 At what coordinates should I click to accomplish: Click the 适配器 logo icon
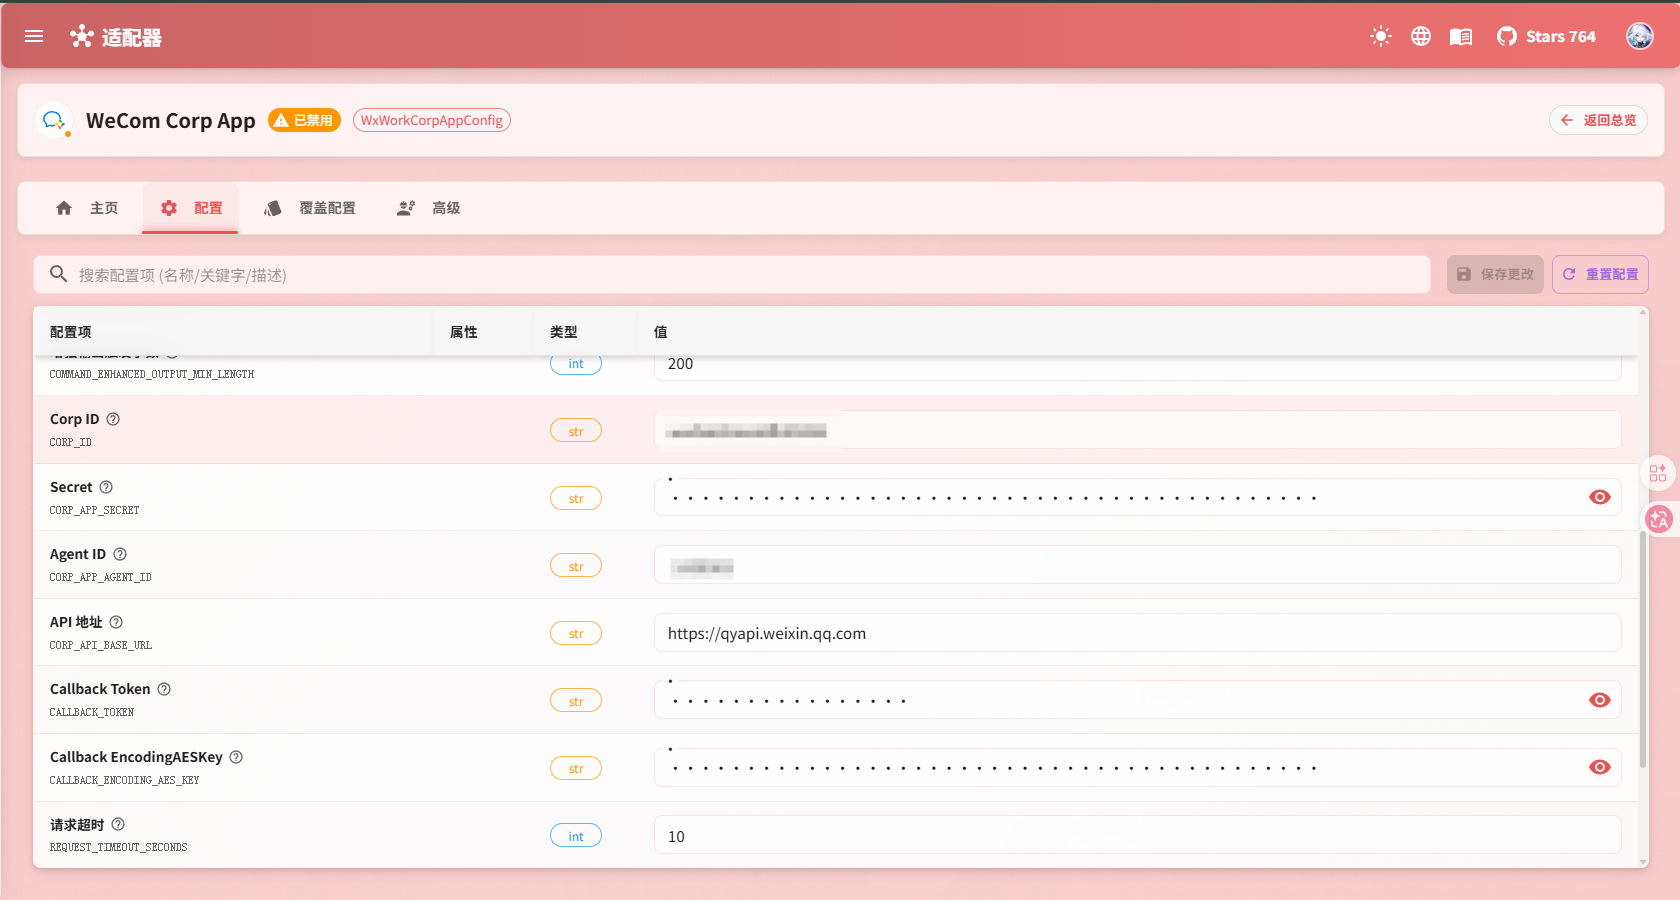[x=81, y=36]
